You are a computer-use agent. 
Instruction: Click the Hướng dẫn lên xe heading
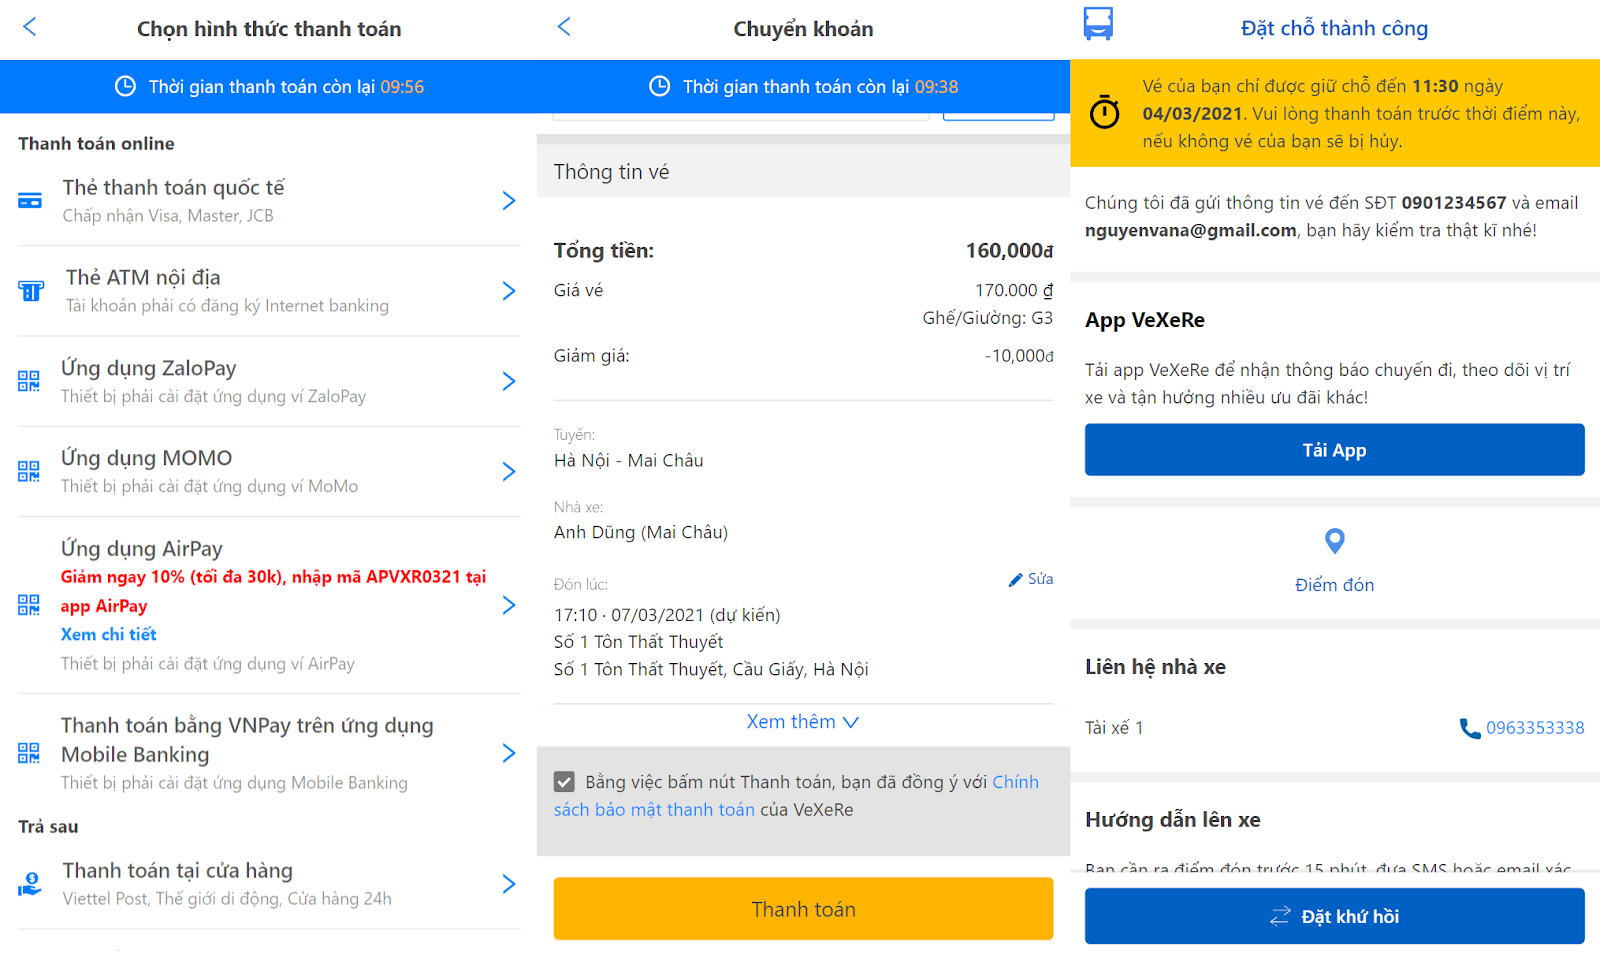pos(1172,820)
